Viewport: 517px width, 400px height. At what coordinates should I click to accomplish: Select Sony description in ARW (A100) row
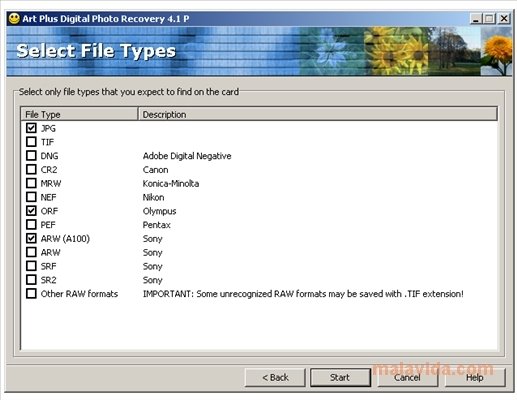click(x=152, y=239)
